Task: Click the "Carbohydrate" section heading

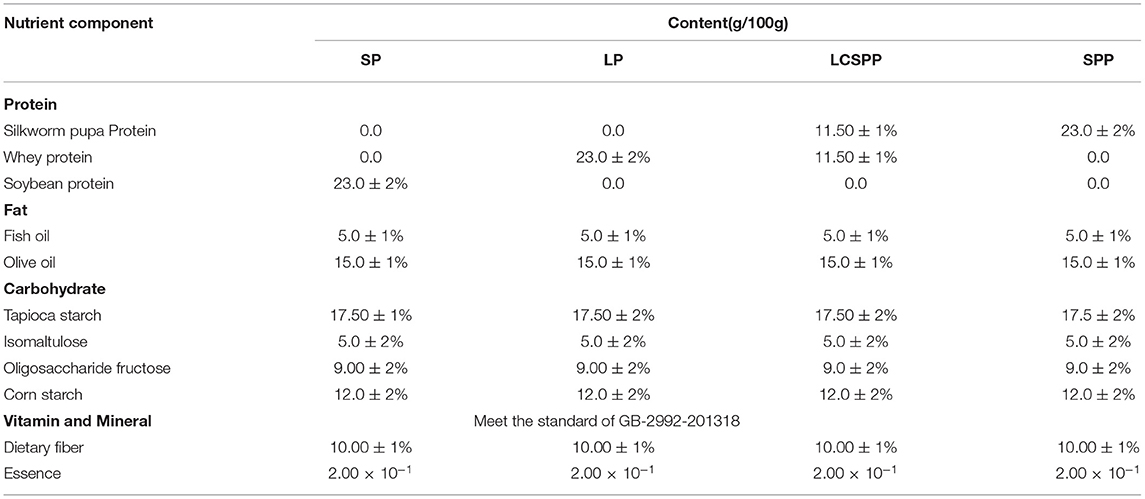Action: (x=55, y=289)
